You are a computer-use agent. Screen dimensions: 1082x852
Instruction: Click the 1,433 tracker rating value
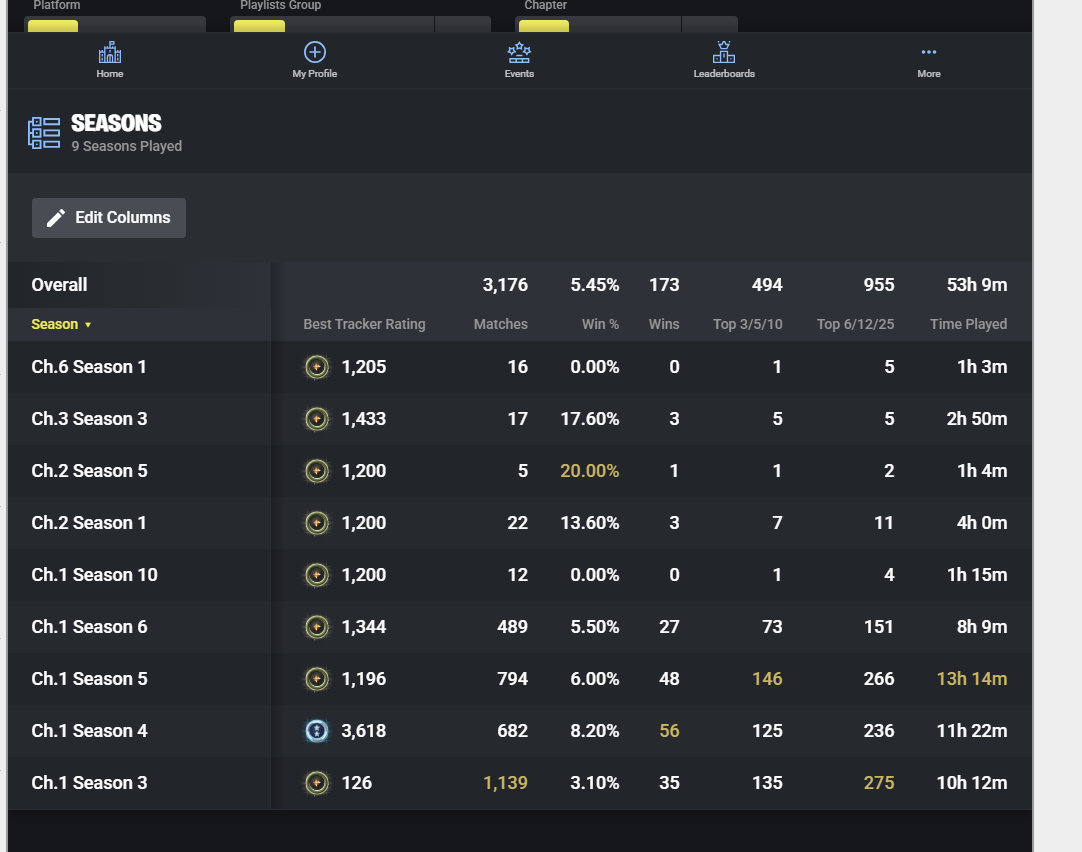tap(364, 419)
